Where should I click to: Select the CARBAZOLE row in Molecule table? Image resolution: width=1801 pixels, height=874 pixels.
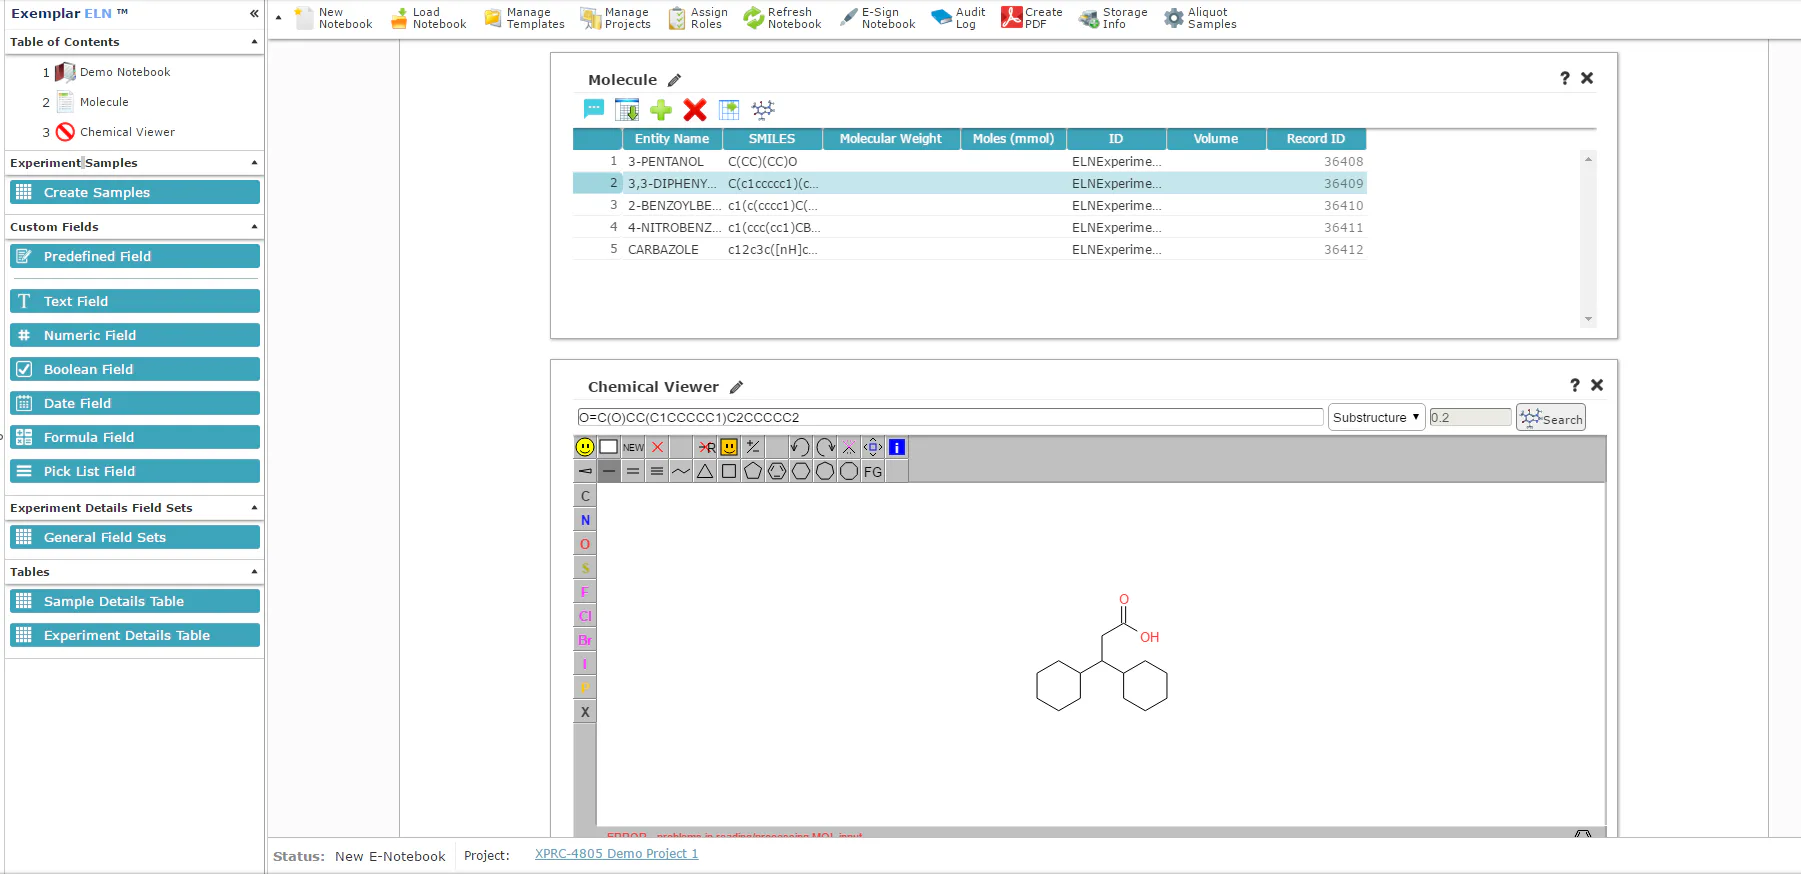[x=969, y=250]
